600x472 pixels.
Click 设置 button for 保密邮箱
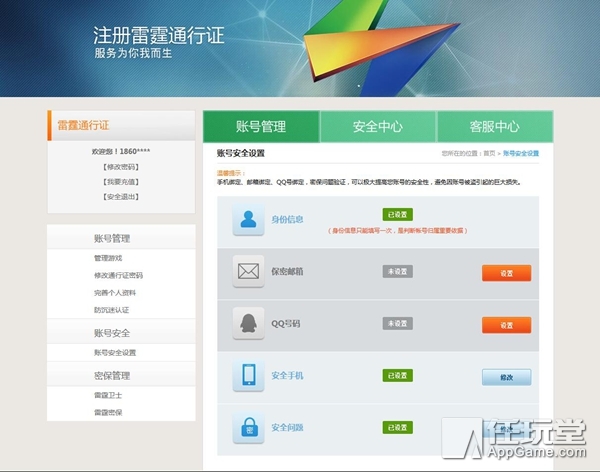[x=506, y=273]
